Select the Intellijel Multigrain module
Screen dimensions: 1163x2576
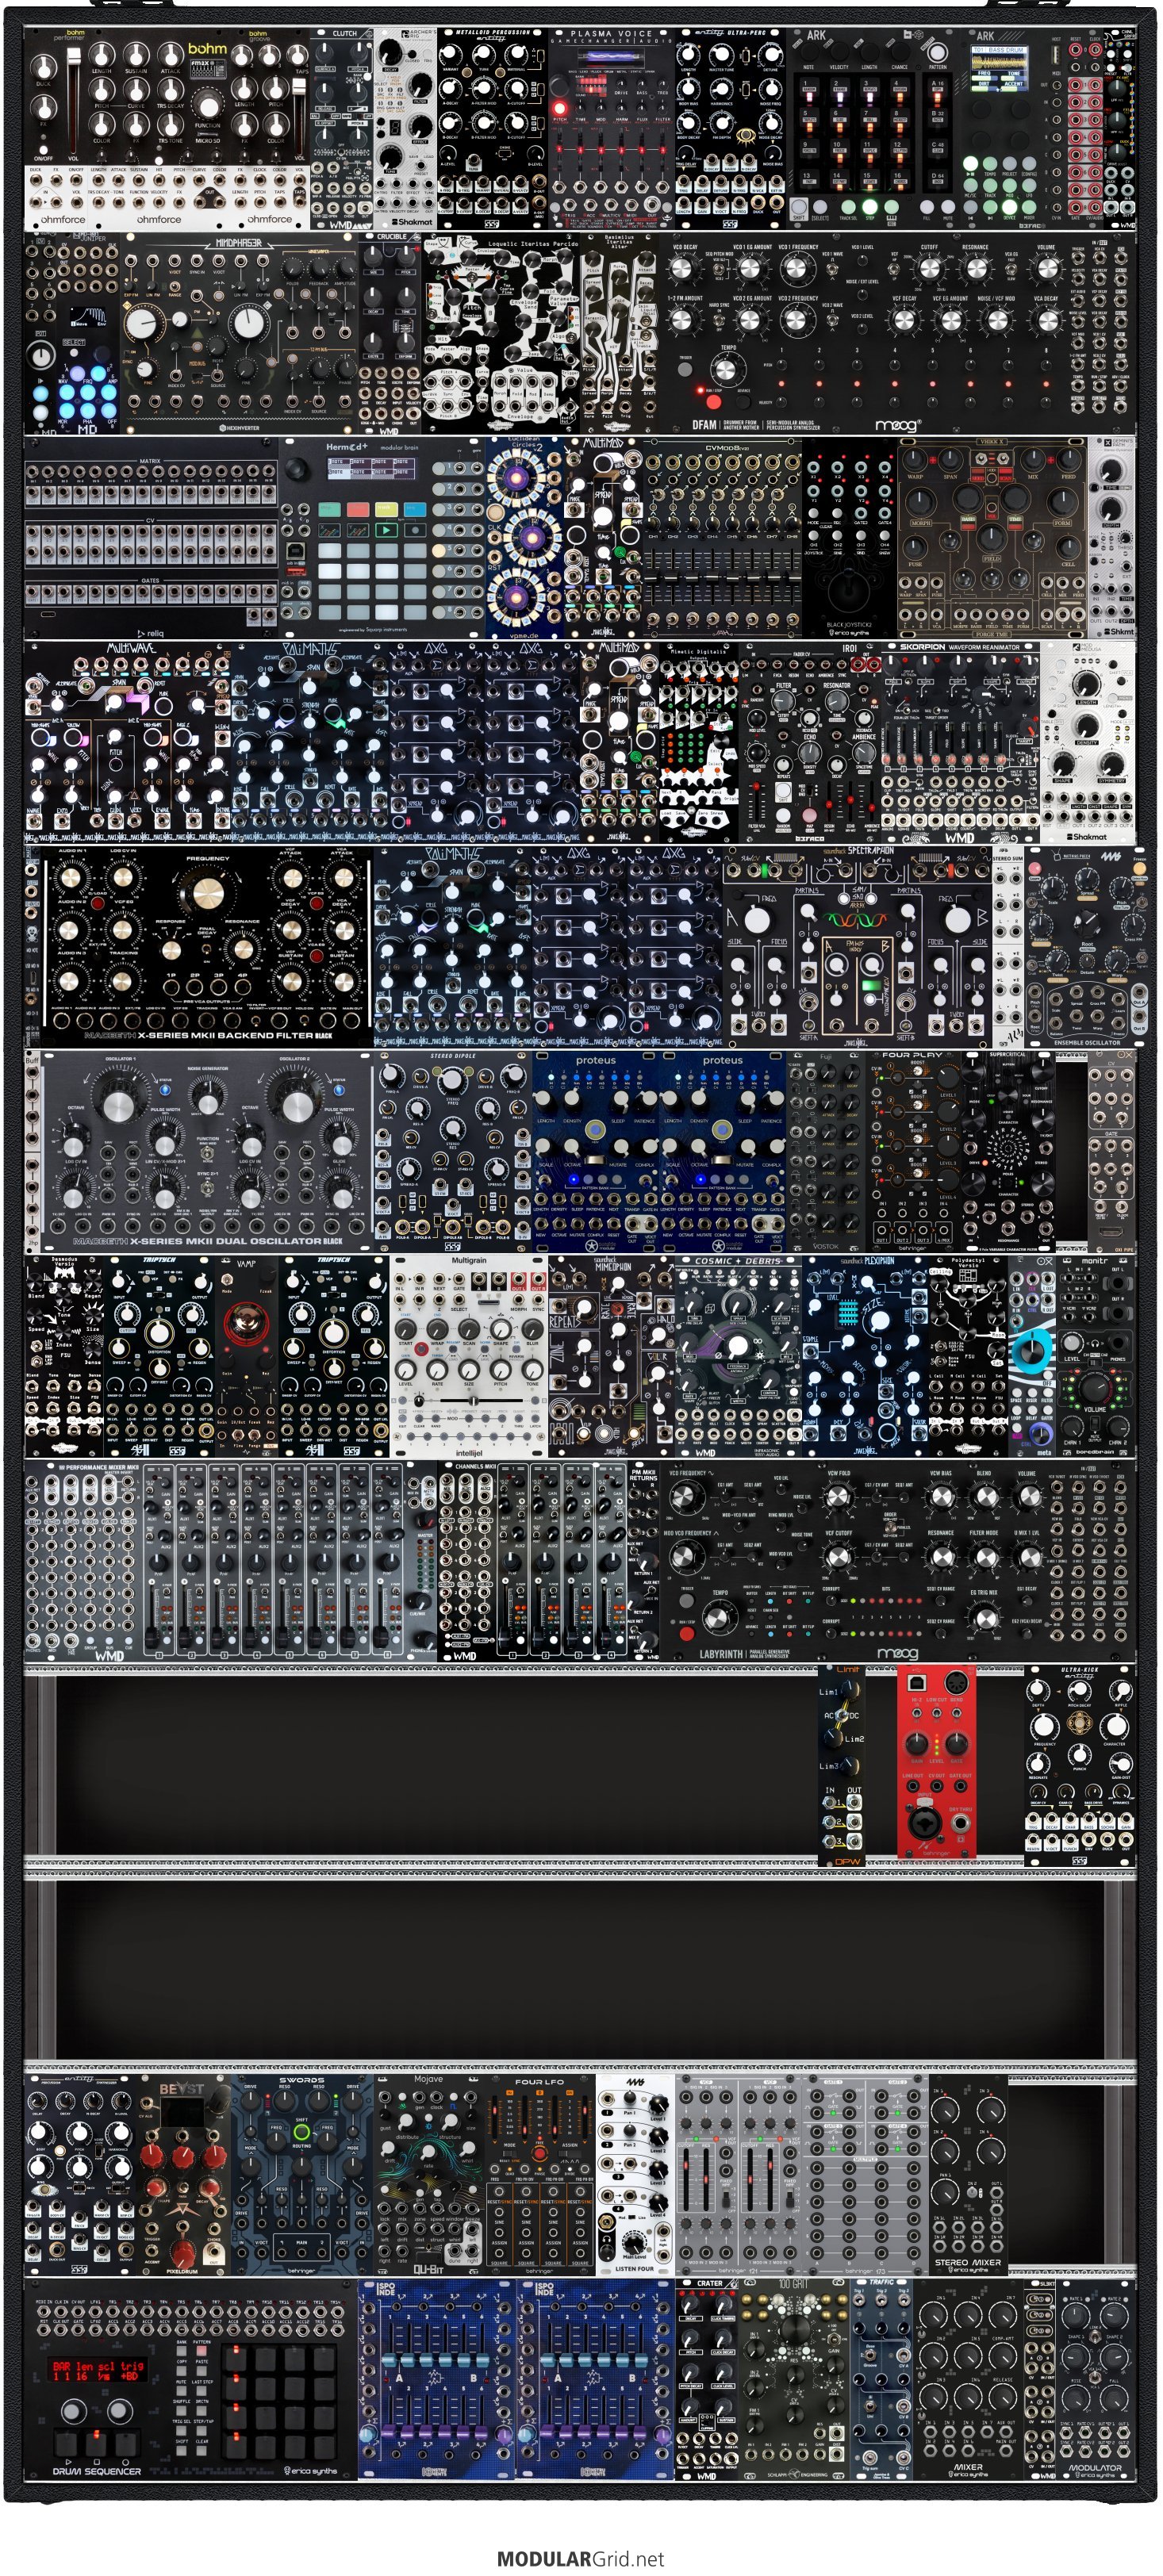pos(468,1357)
